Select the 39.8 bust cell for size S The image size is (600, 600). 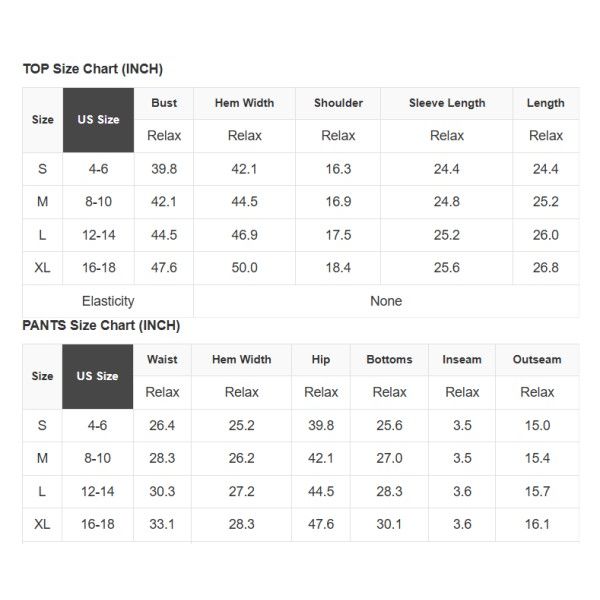(x=164, y=169)
